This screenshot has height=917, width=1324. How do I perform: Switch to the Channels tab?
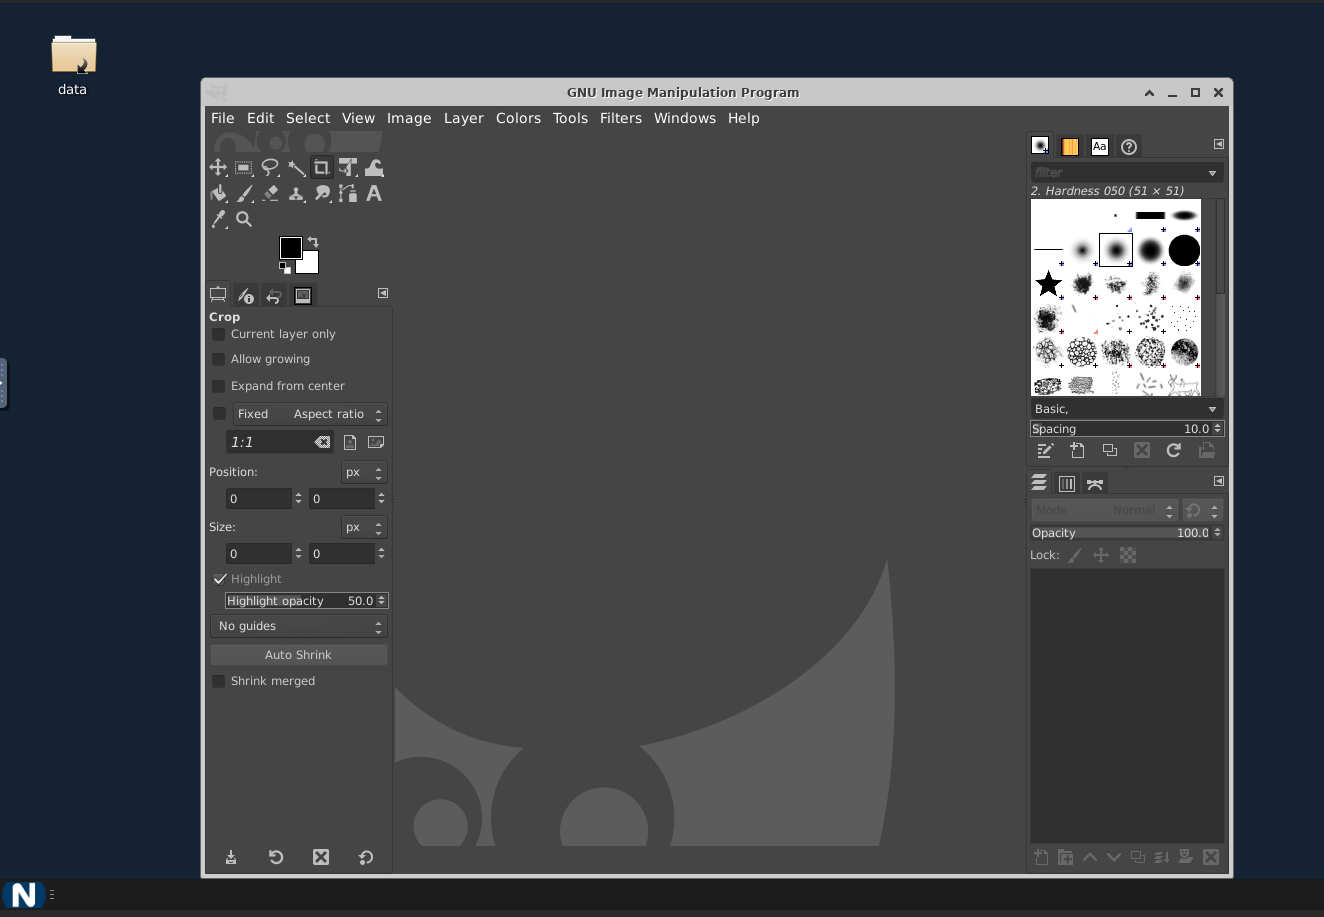pyautogui.click(x=1067, y=484)
